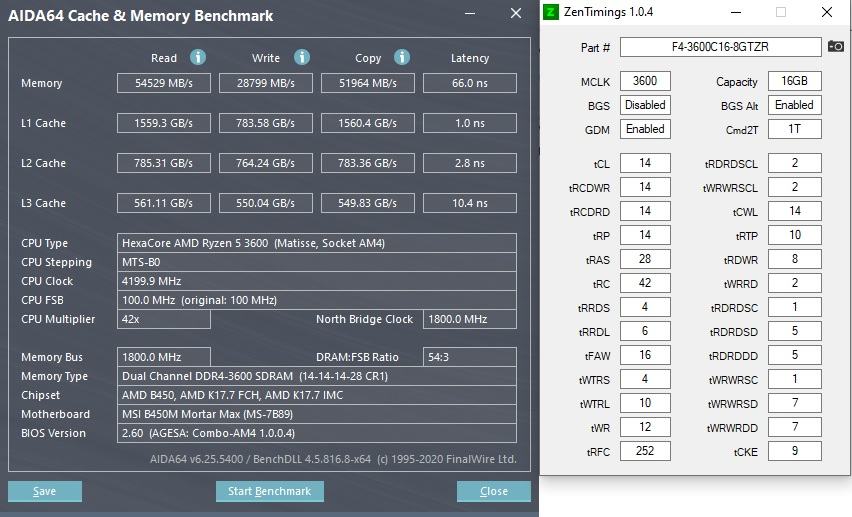Click the Capacity value 16GB
Image resolution: width=852 pixels, height=517 pixels.
point(794,81)
